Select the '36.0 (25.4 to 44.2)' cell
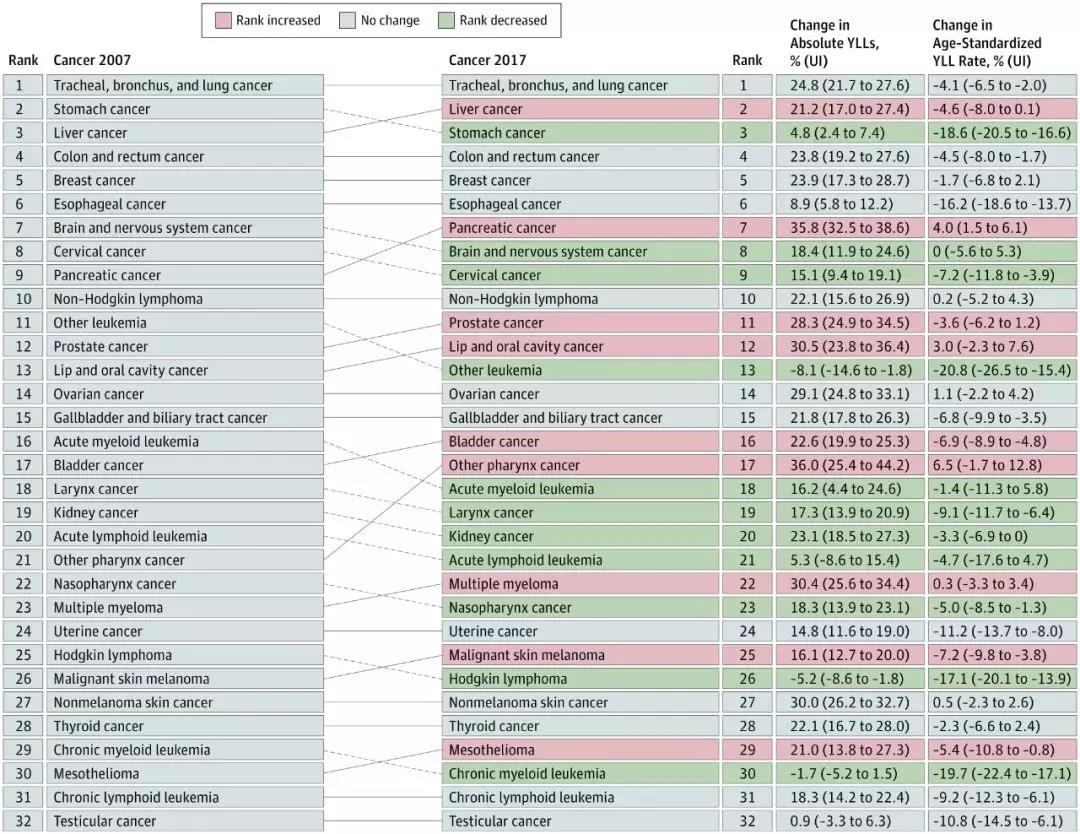 (849, 465)
